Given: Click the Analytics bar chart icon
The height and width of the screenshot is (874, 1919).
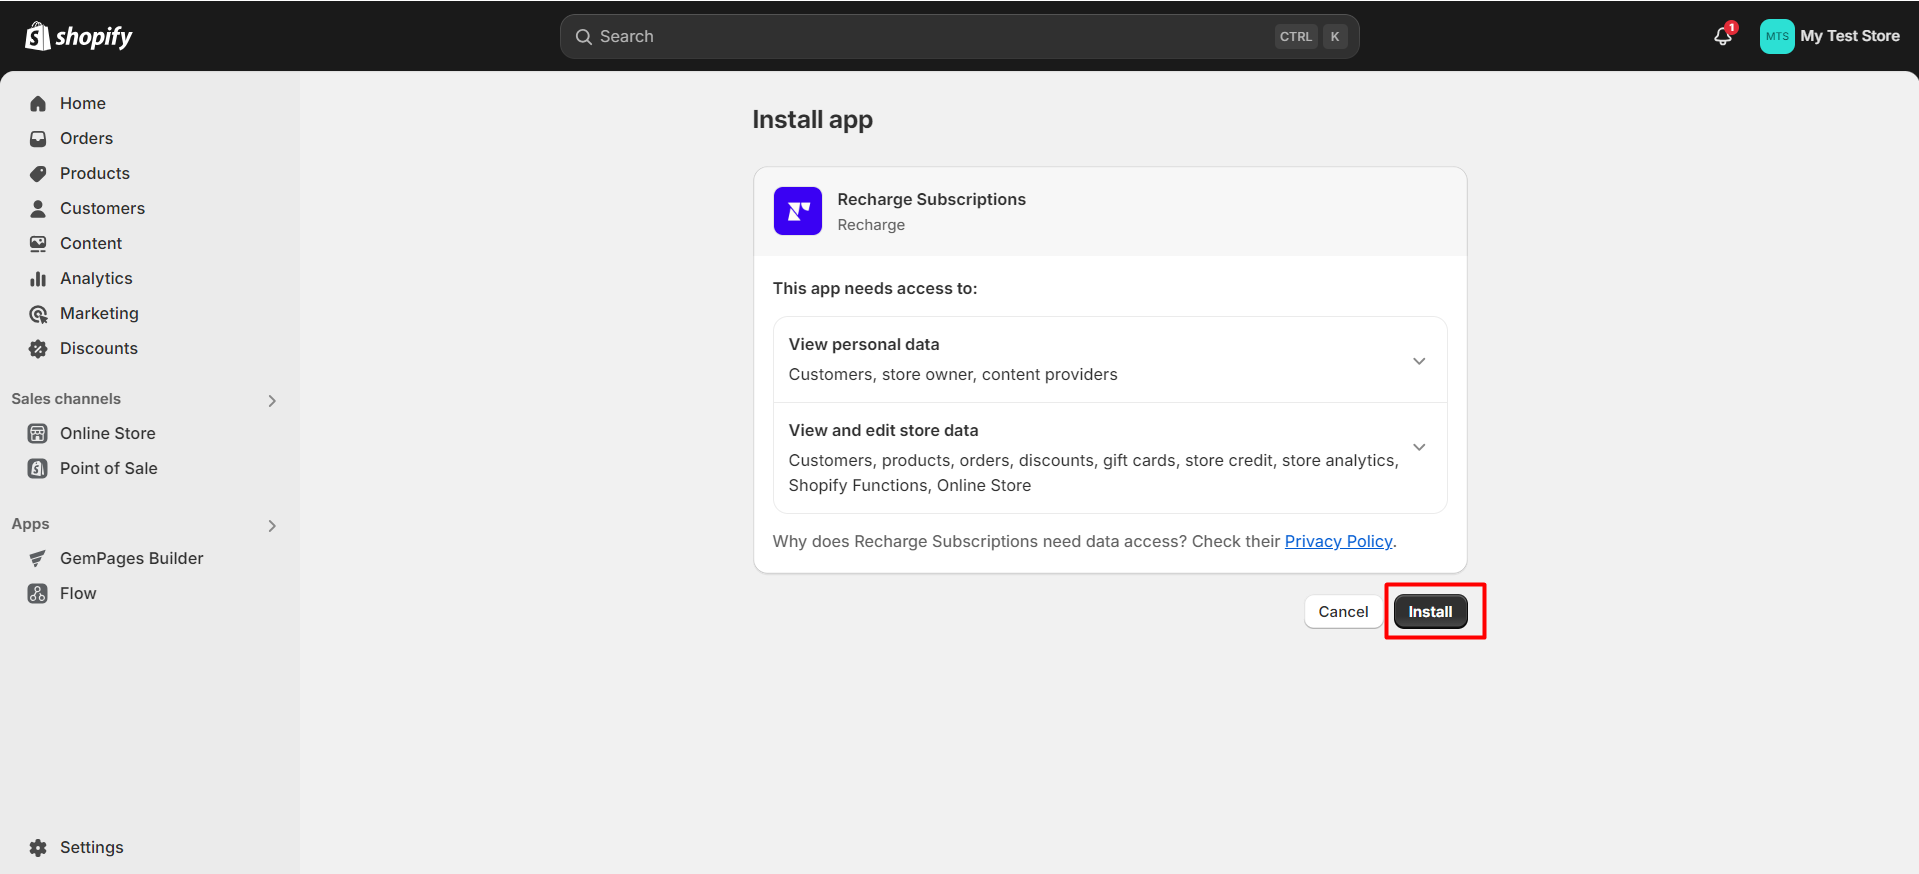Looking at the screenshot, I should [x=38, y=278].
